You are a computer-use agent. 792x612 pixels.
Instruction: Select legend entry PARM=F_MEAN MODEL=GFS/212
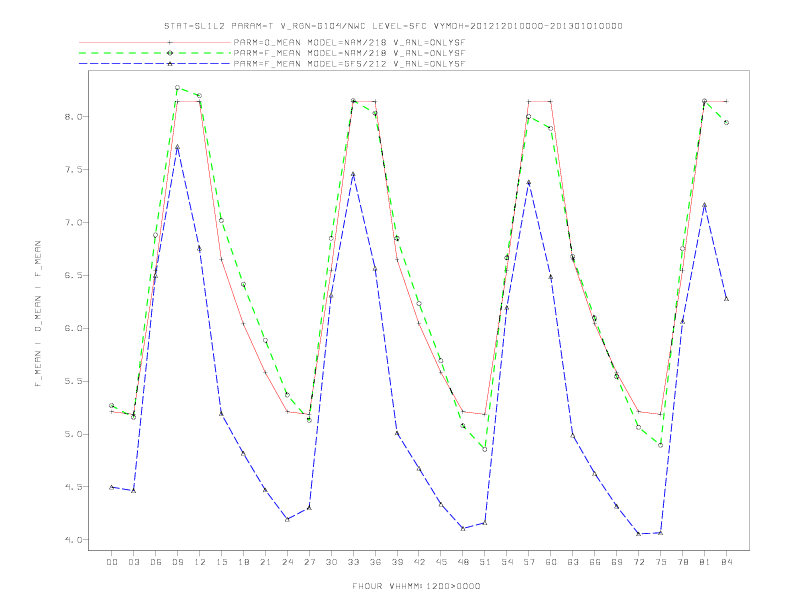click(x=349, y=64)
